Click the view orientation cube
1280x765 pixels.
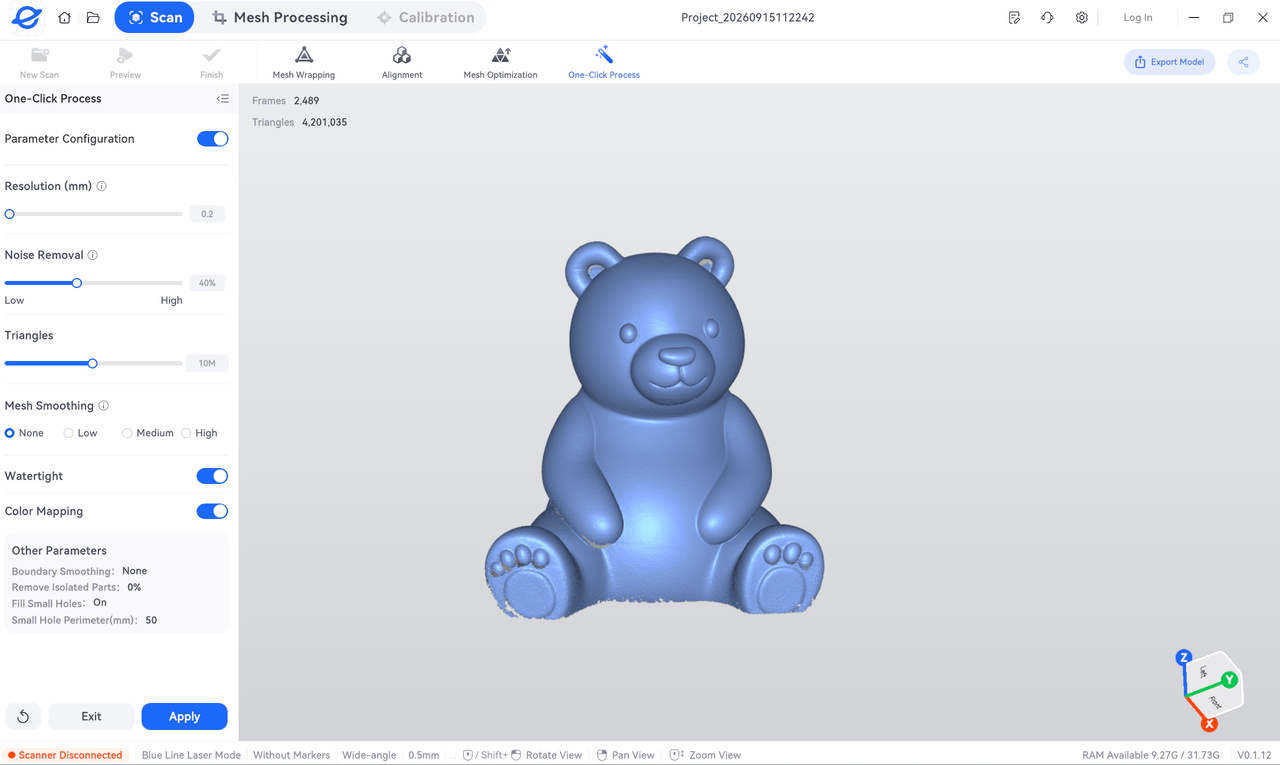coord(1210,688)
